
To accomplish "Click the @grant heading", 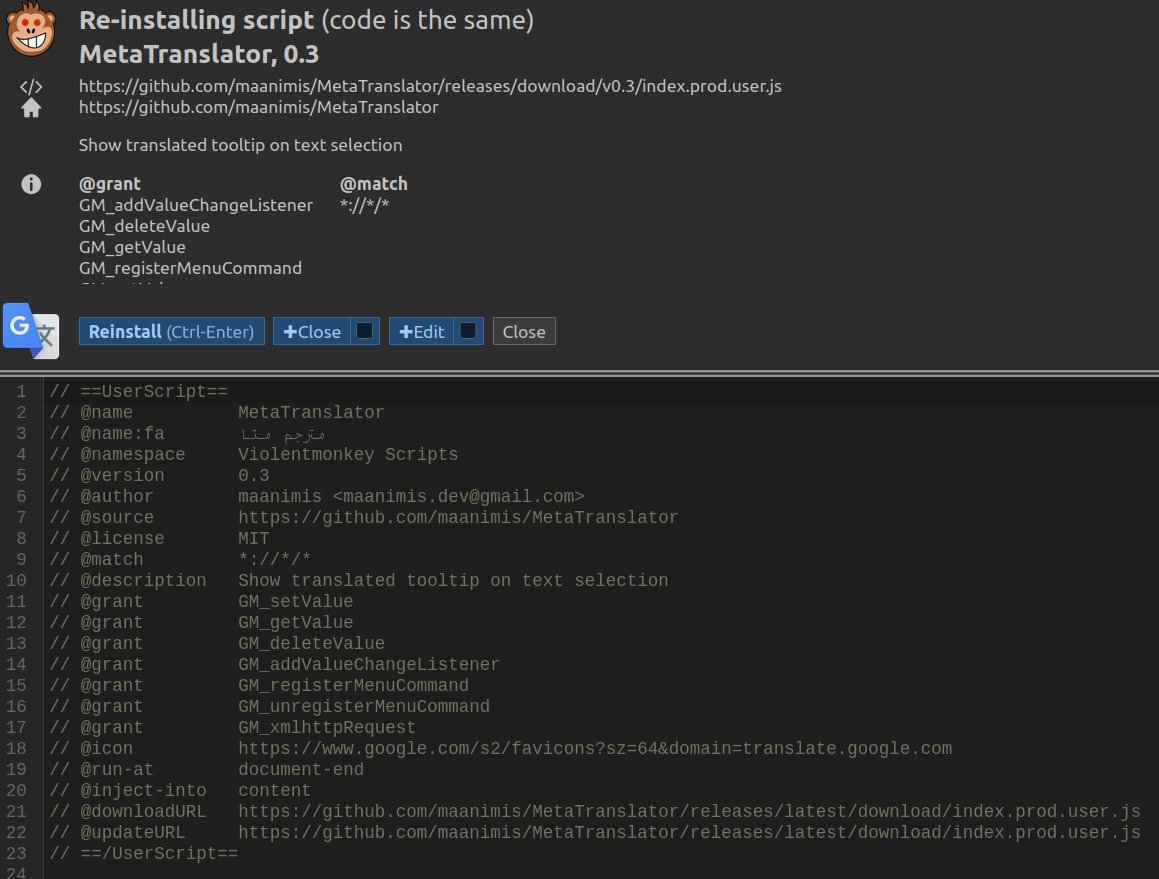I will pyautogui.click(x=109, y=183).
